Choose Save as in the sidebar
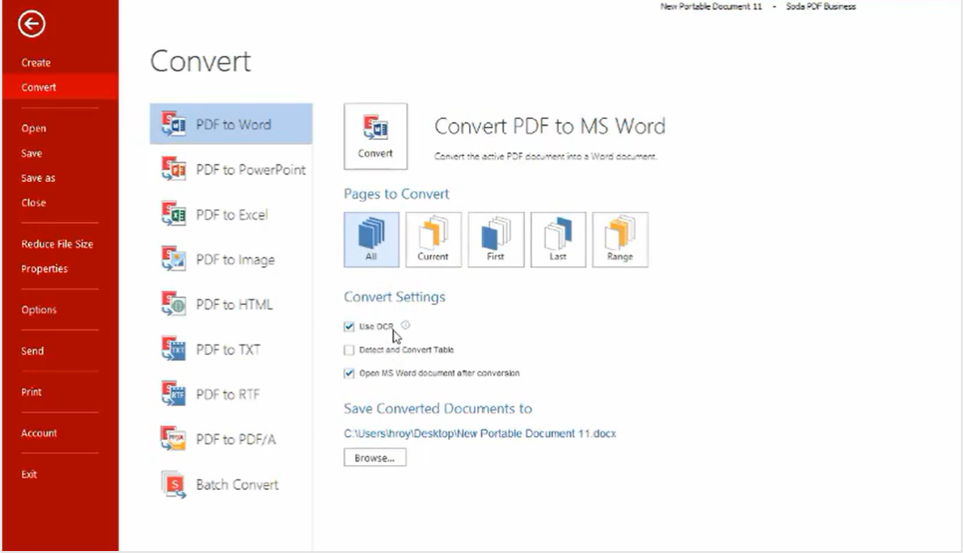Screen dimensions: 963x553 [x=38, y=178]
